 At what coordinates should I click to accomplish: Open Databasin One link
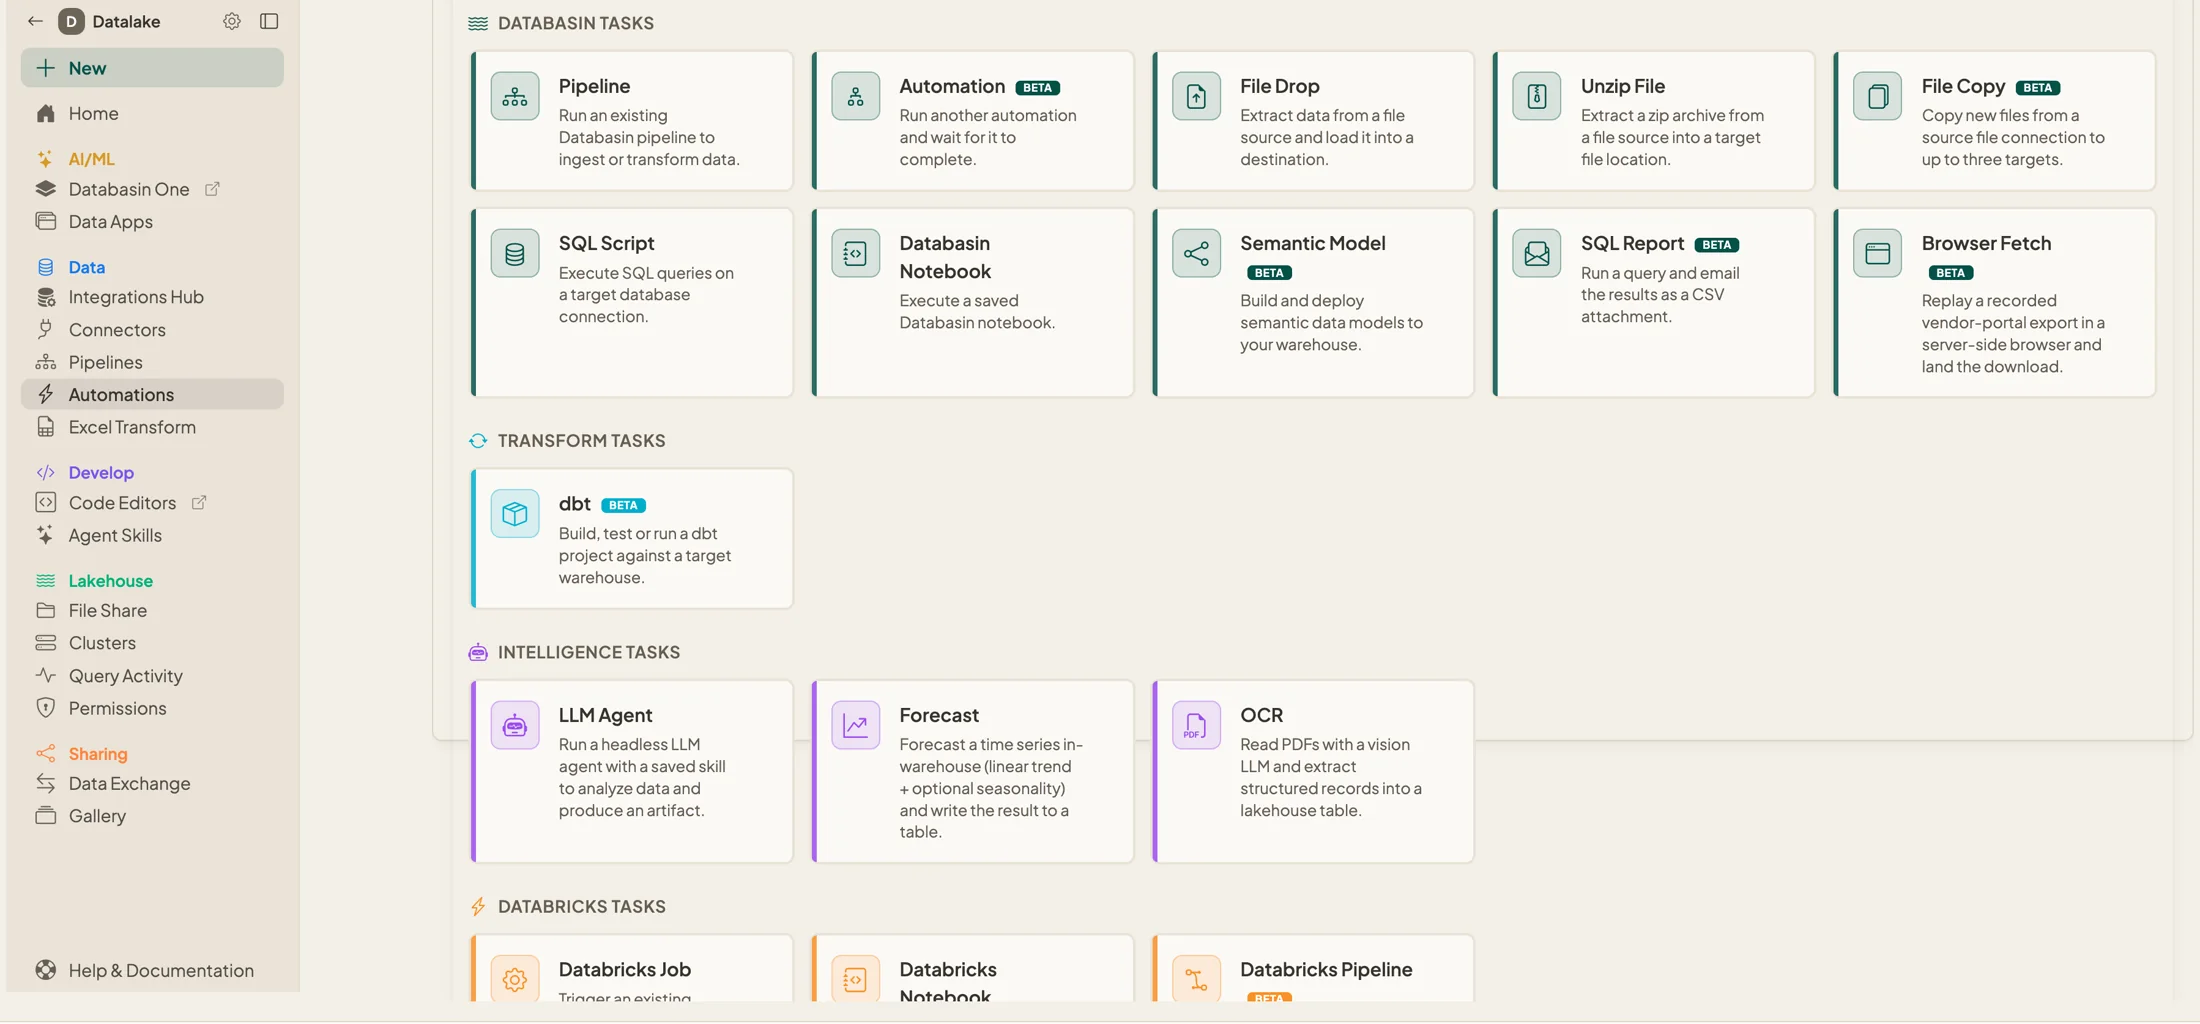(x=129, y=189)
